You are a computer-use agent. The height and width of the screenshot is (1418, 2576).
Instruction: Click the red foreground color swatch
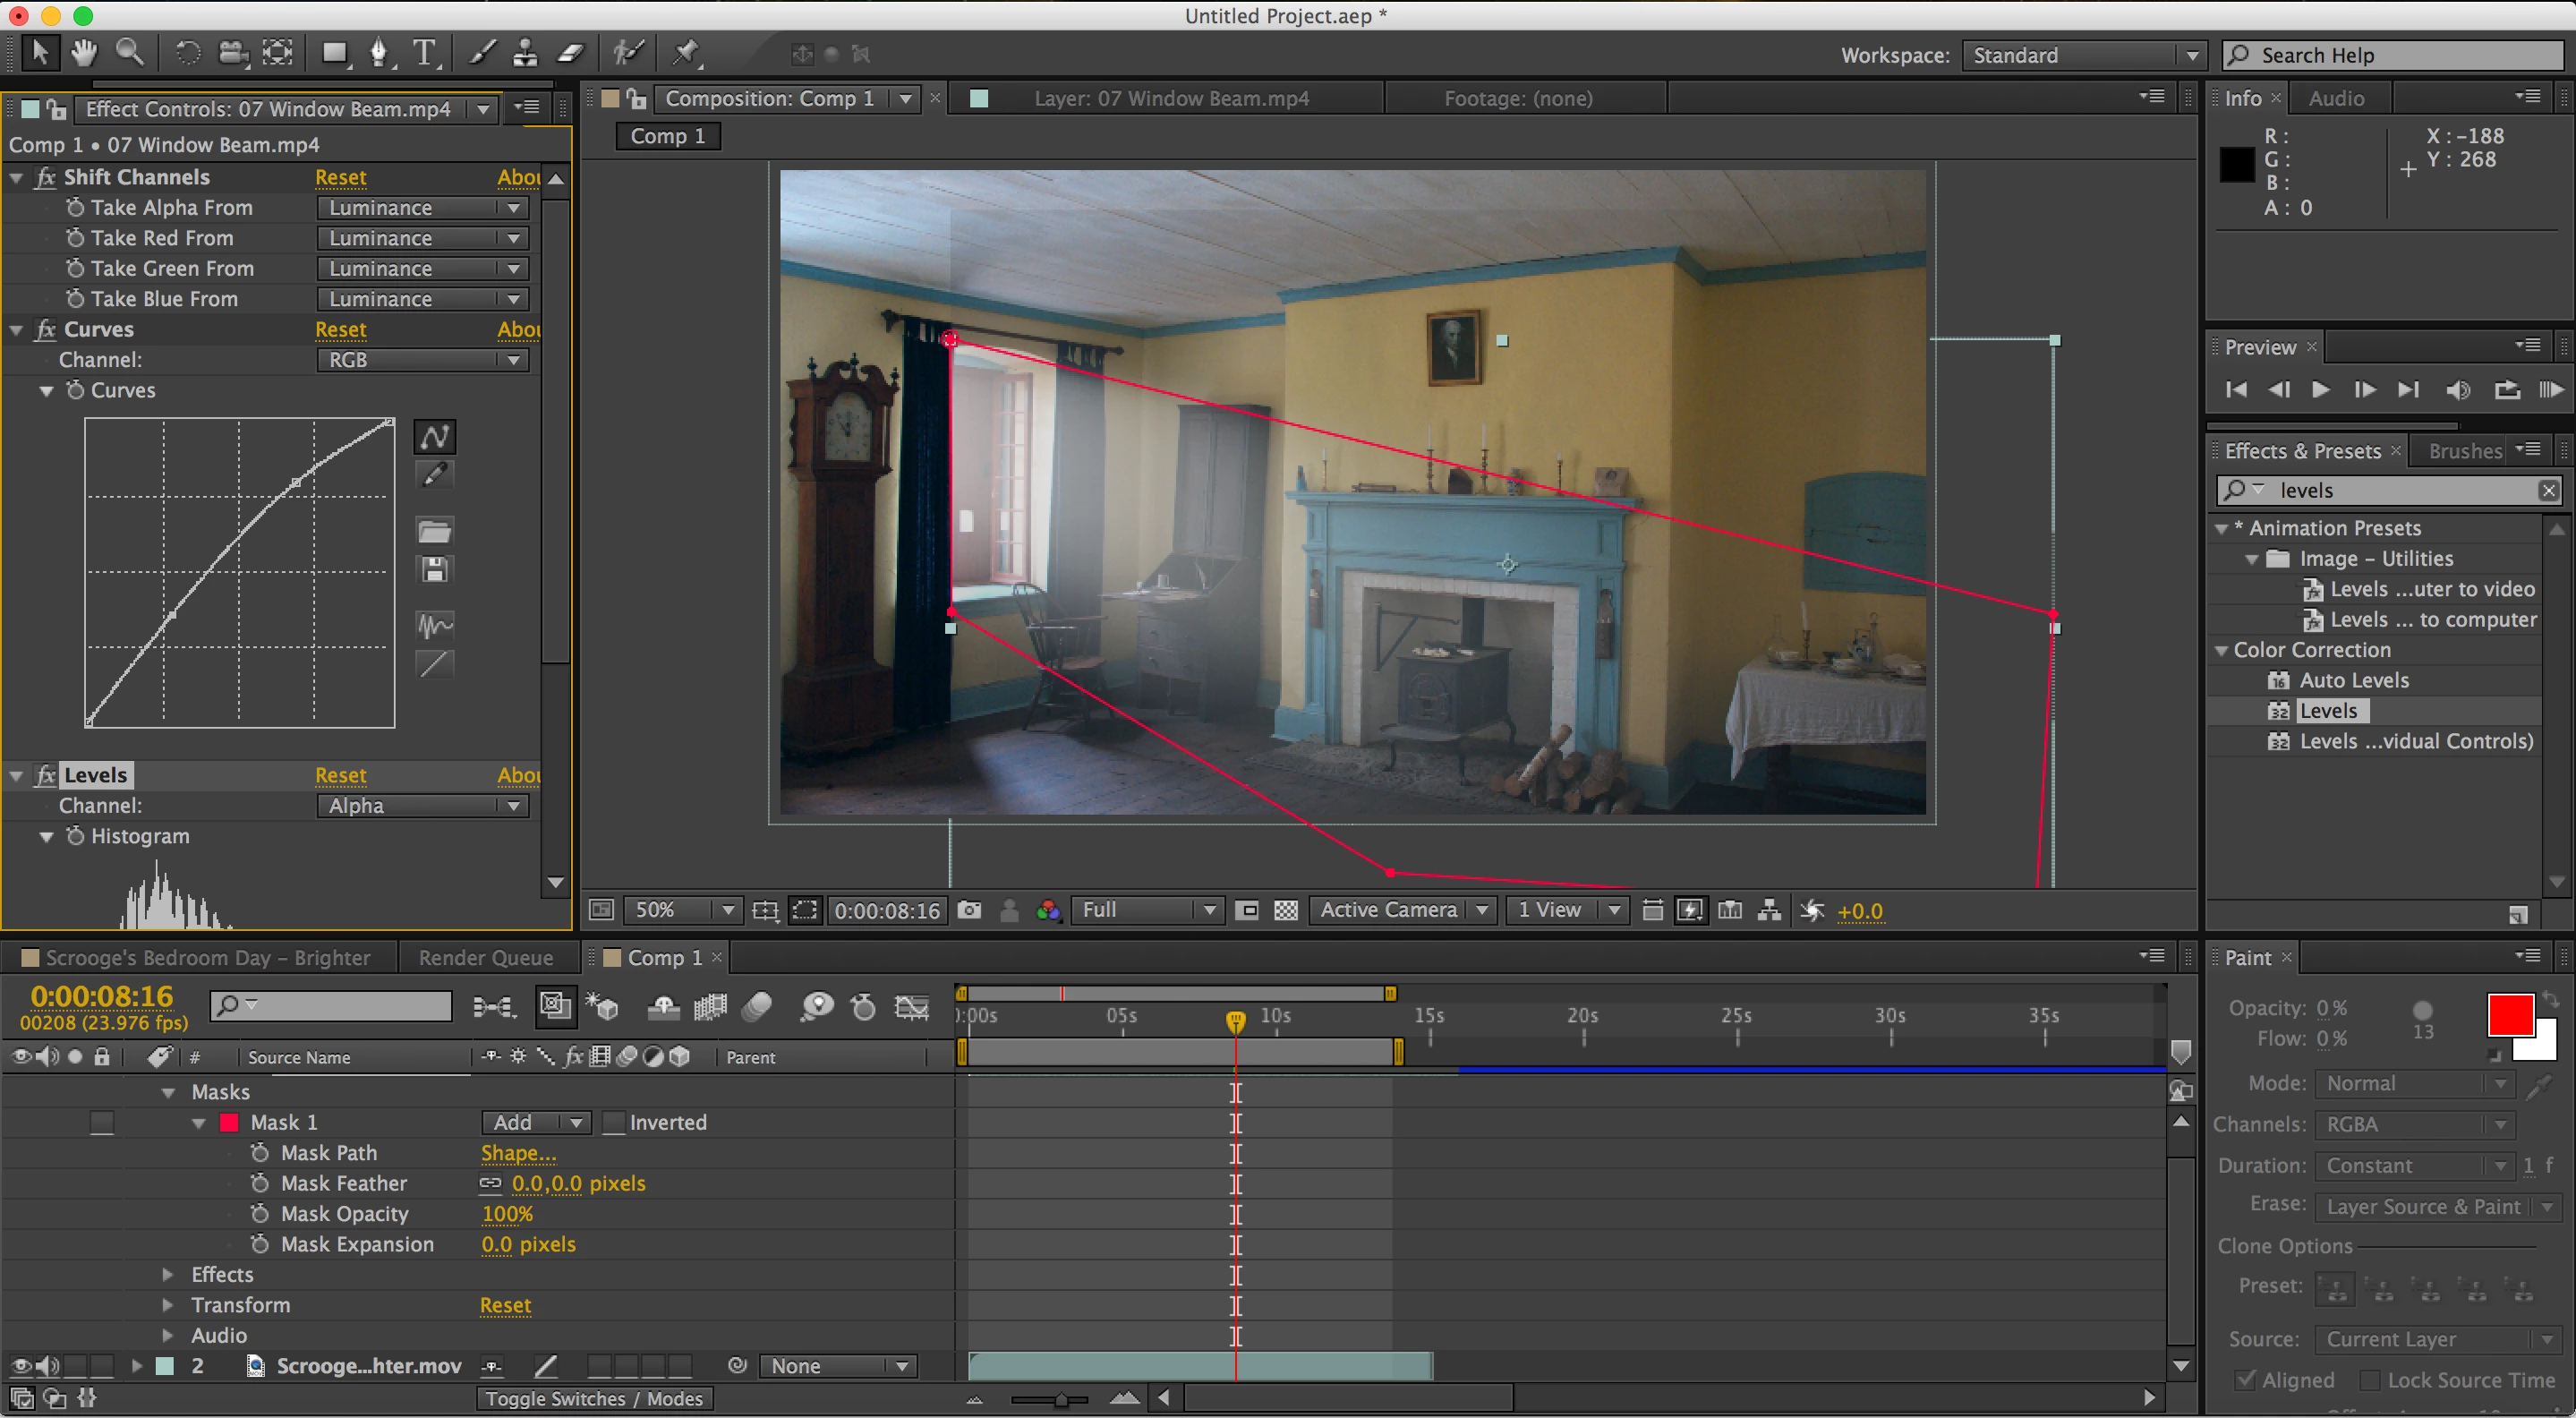tap(2509, 1016)
